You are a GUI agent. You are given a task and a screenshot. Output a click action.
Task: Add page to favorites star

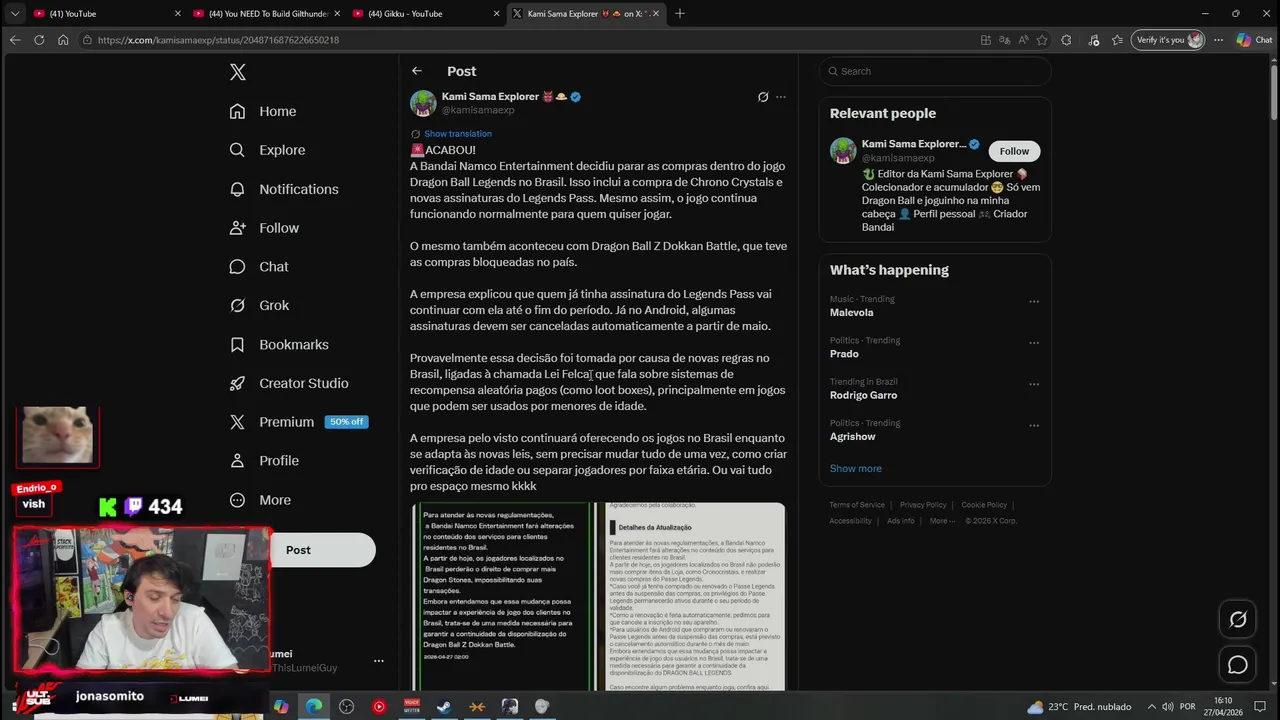point(1042,40)
